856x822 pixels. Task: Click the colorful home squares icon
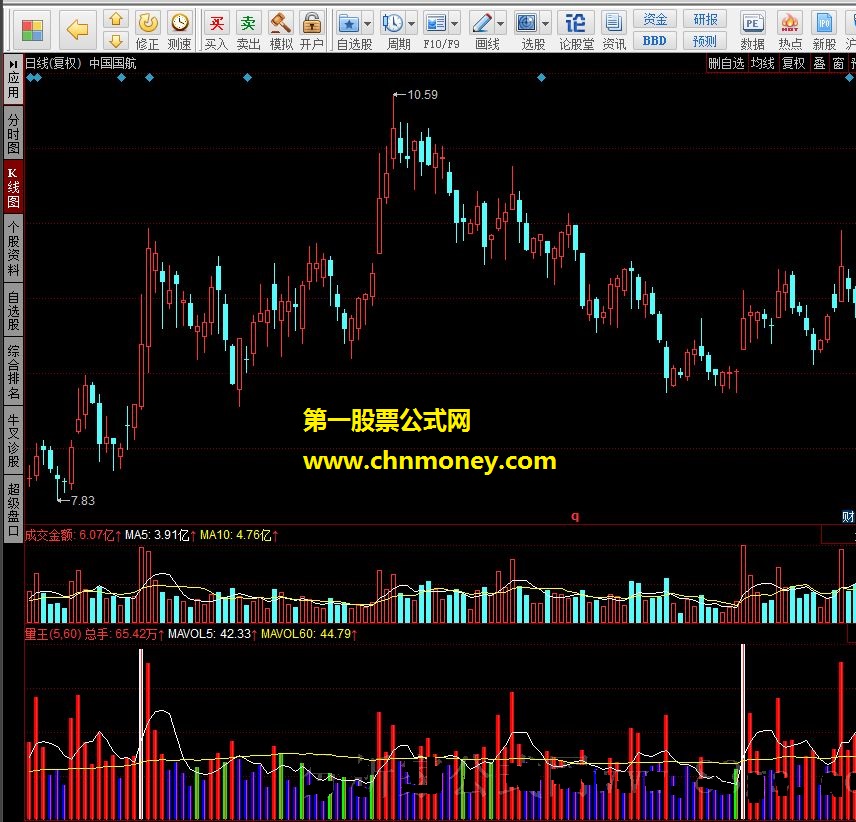31,30
